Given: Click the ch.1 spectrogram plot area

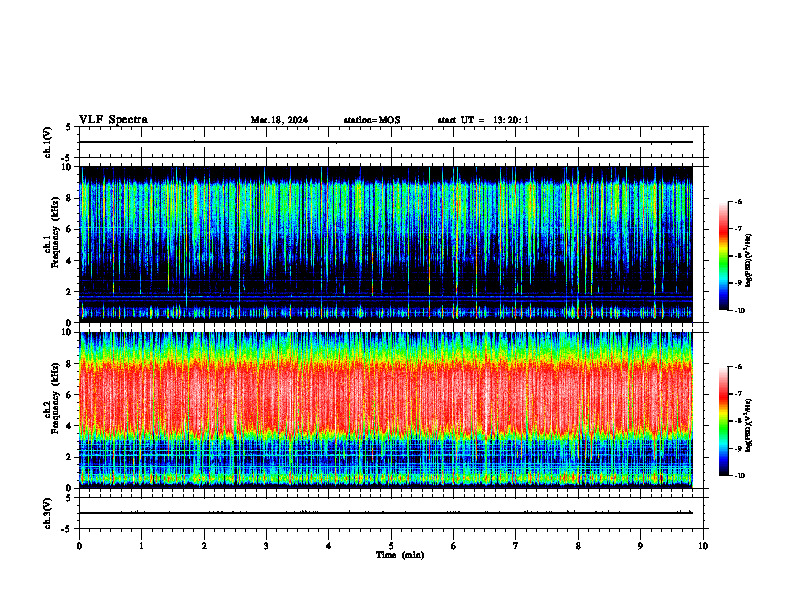Looking at the screenshot, I should [386, 244].
